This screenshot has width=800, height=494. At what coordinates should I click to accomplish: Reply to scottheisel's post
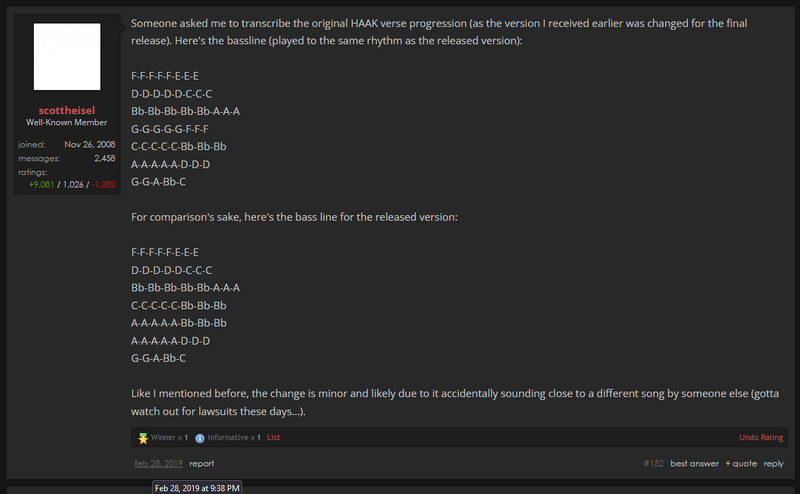pyautogui.click(x=774, y=464)
